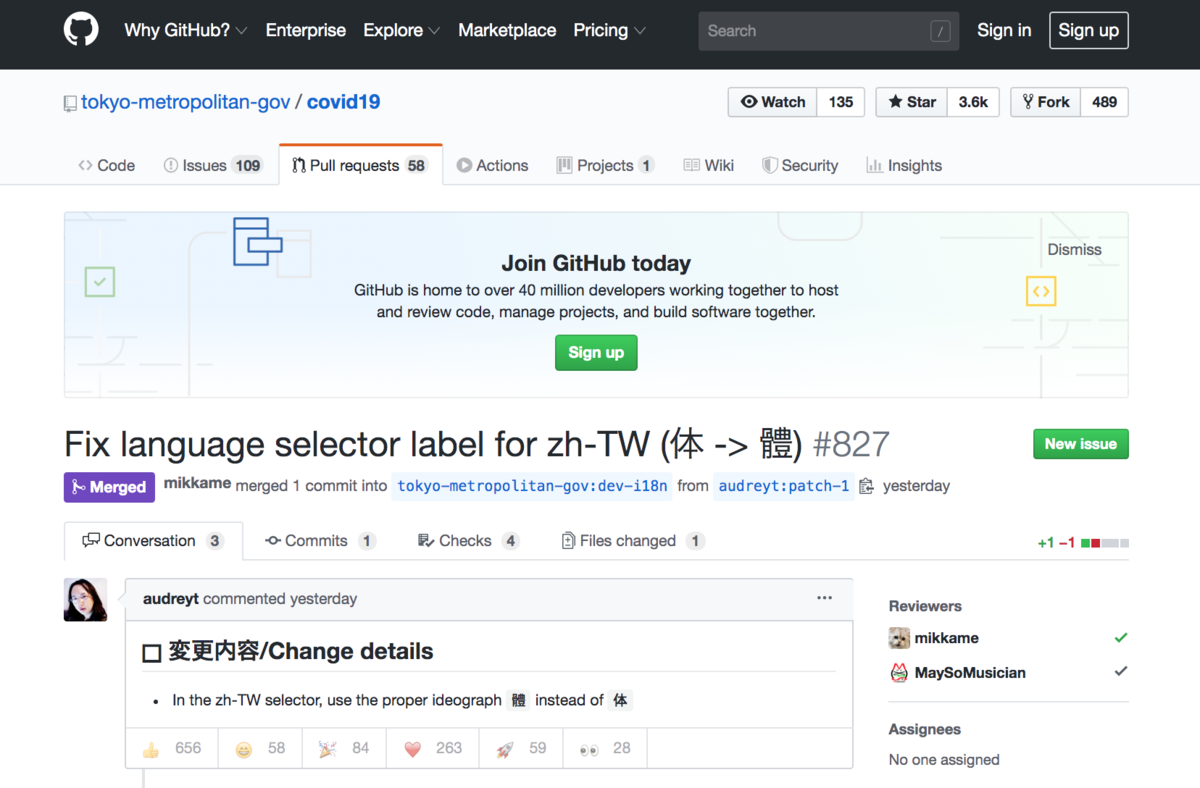1200x788 pixels.
Task: Select the Pull requests tab
Action: click(360, 165)
